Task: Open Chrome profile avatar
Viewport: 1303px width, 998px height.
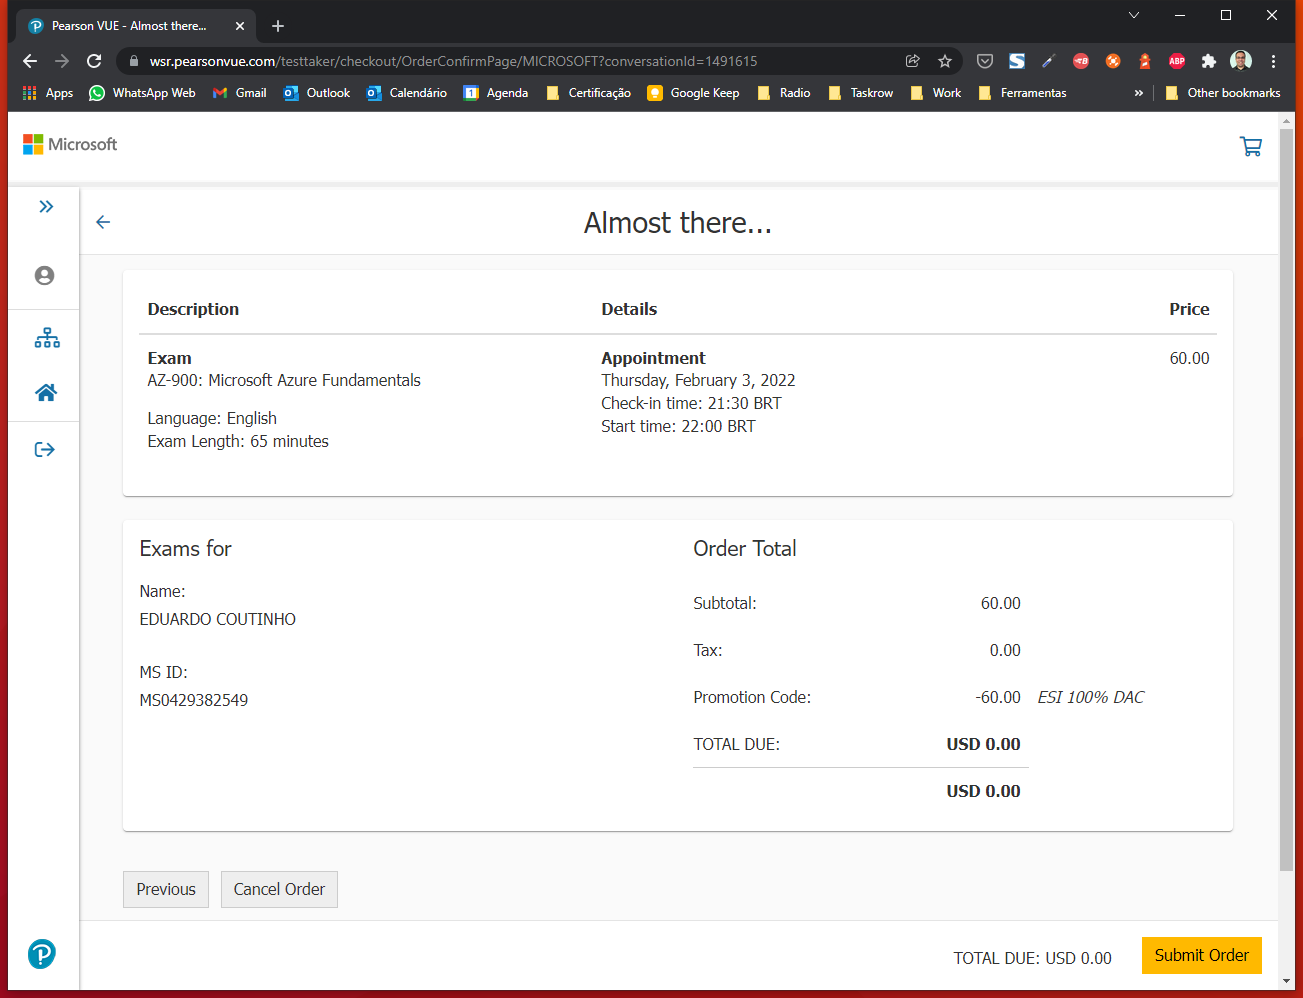Action: [x=1241, y=61]
